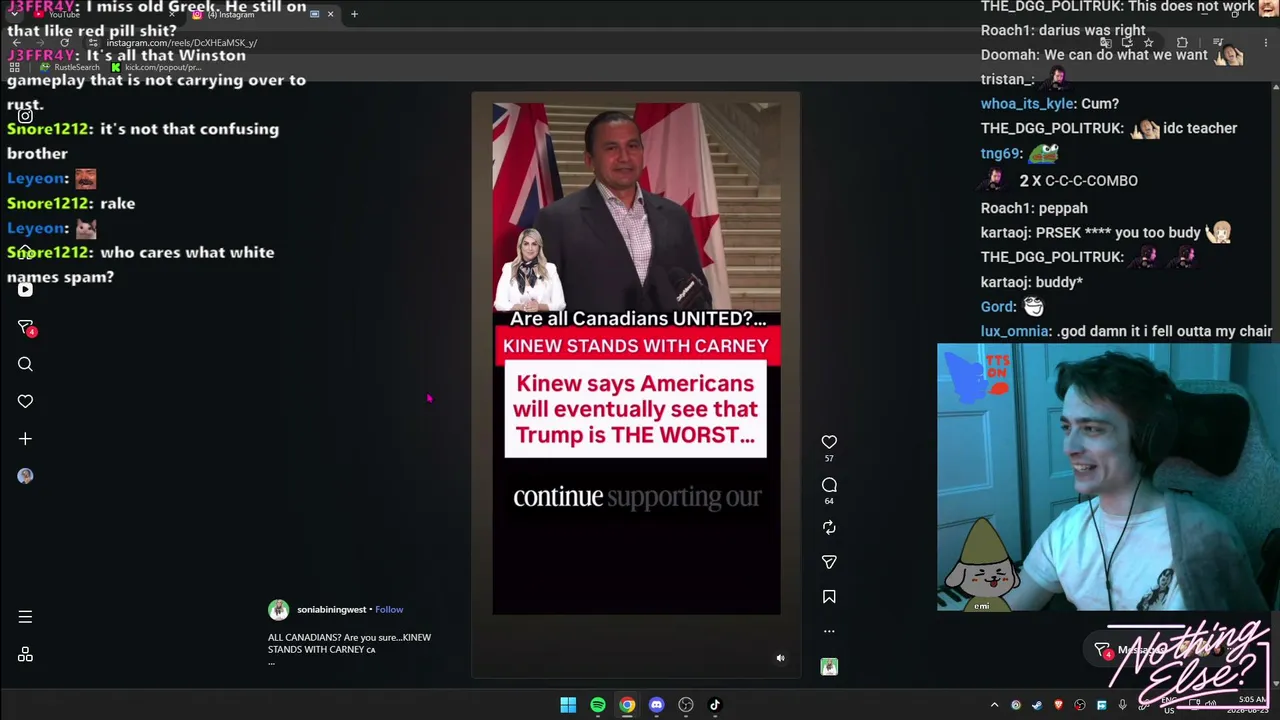
Task: Share the reel via the send icon
Action: tap(829, 562)
